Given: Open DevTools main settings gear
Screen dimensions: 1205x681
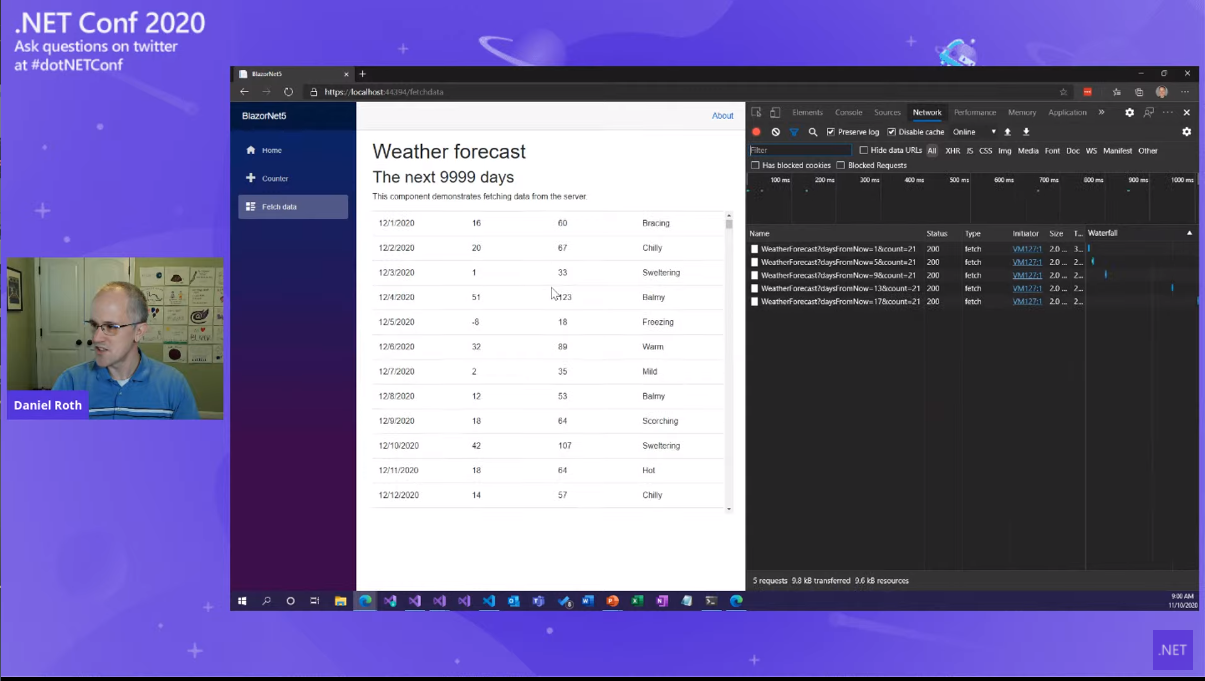Looking at the screenshot, I should [1129, 112].
